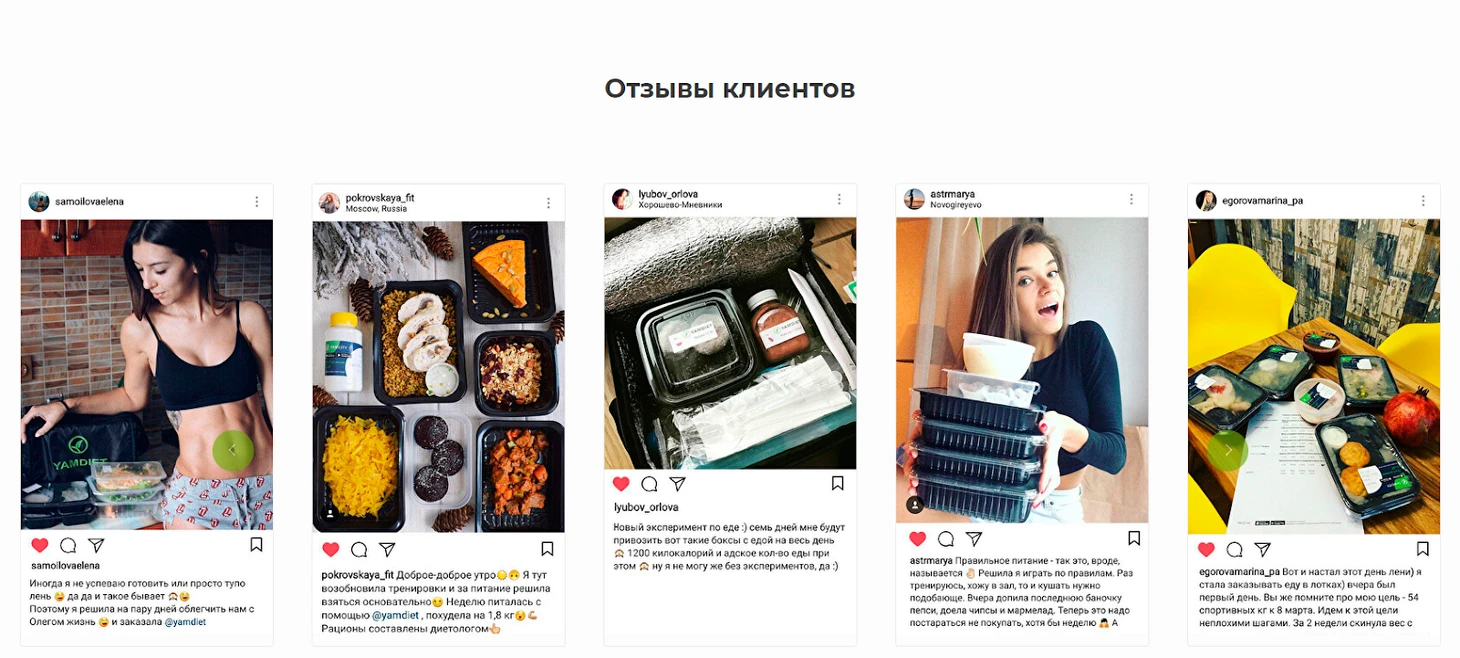
Task: Click share arrow icon on lyubov_orlova post
Action: click(677, 483)
